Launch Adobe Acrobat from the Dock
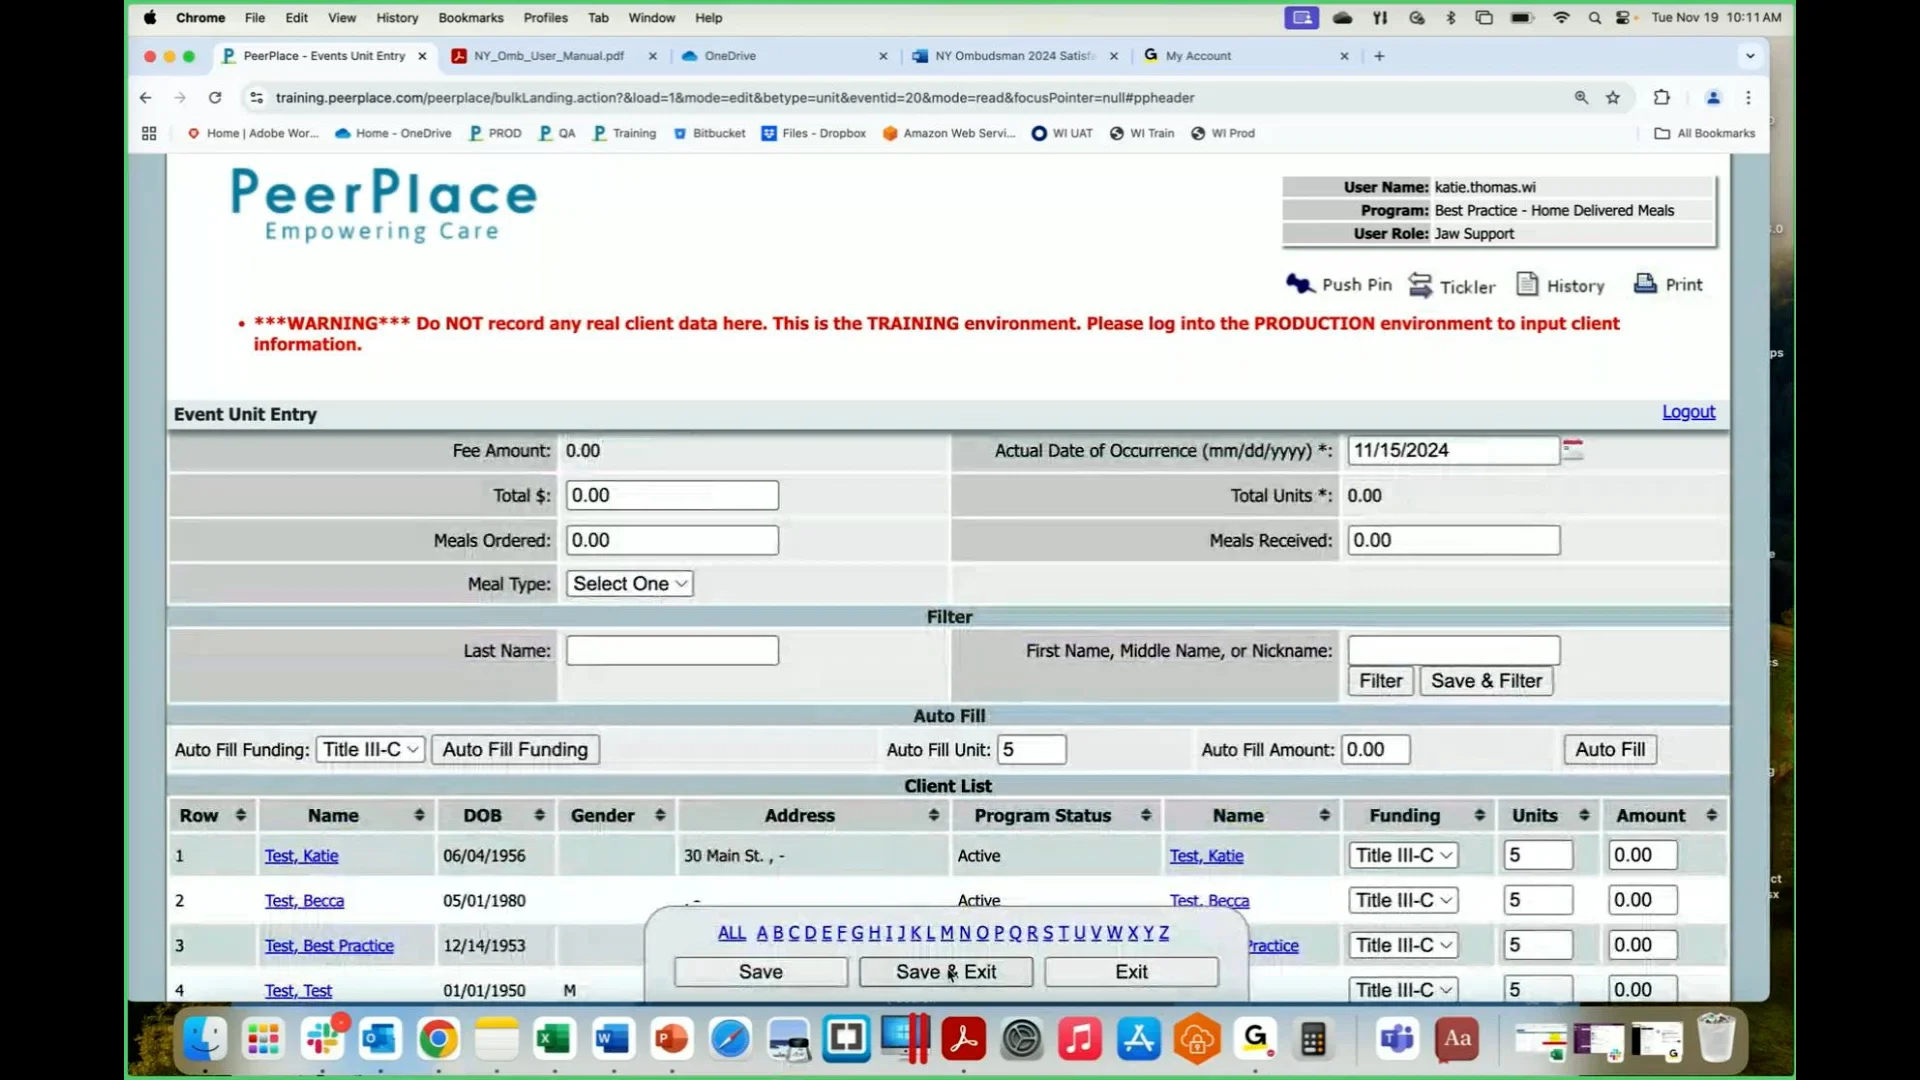Screen dimensions: 1920x1080 tap(963, 1039)
